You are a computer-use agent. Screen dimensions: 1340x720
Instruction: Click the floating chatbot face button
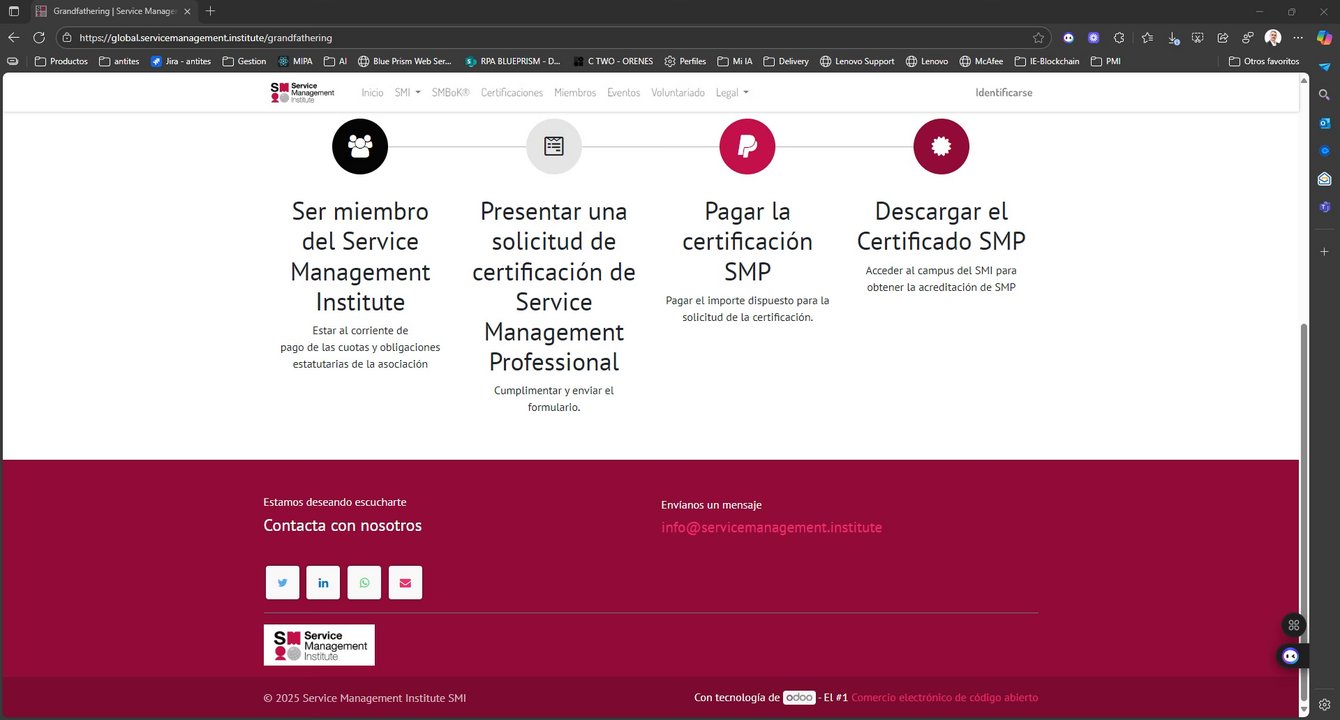pyautogui.click(x=1291, y=656)
